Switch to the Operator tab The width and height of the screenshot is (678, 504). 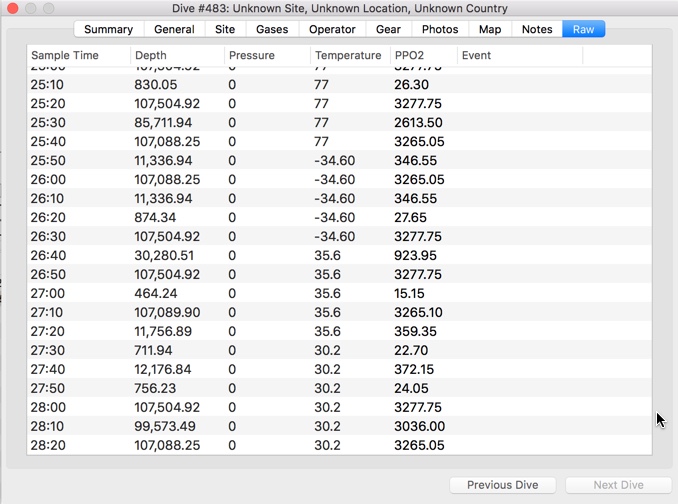(332, 29)
